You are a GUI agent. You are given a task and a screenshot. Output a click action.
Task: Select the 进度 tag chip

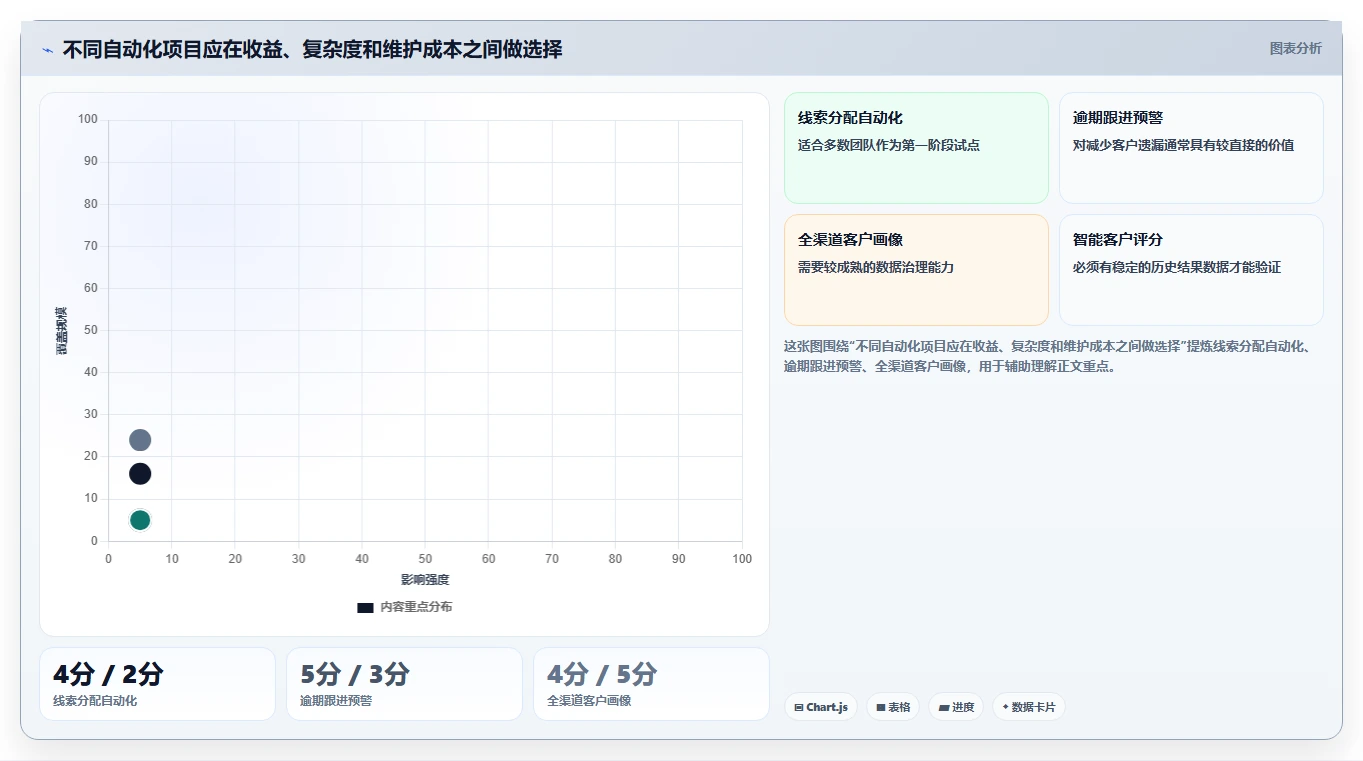pyautogui.click(x=956, y=707)
